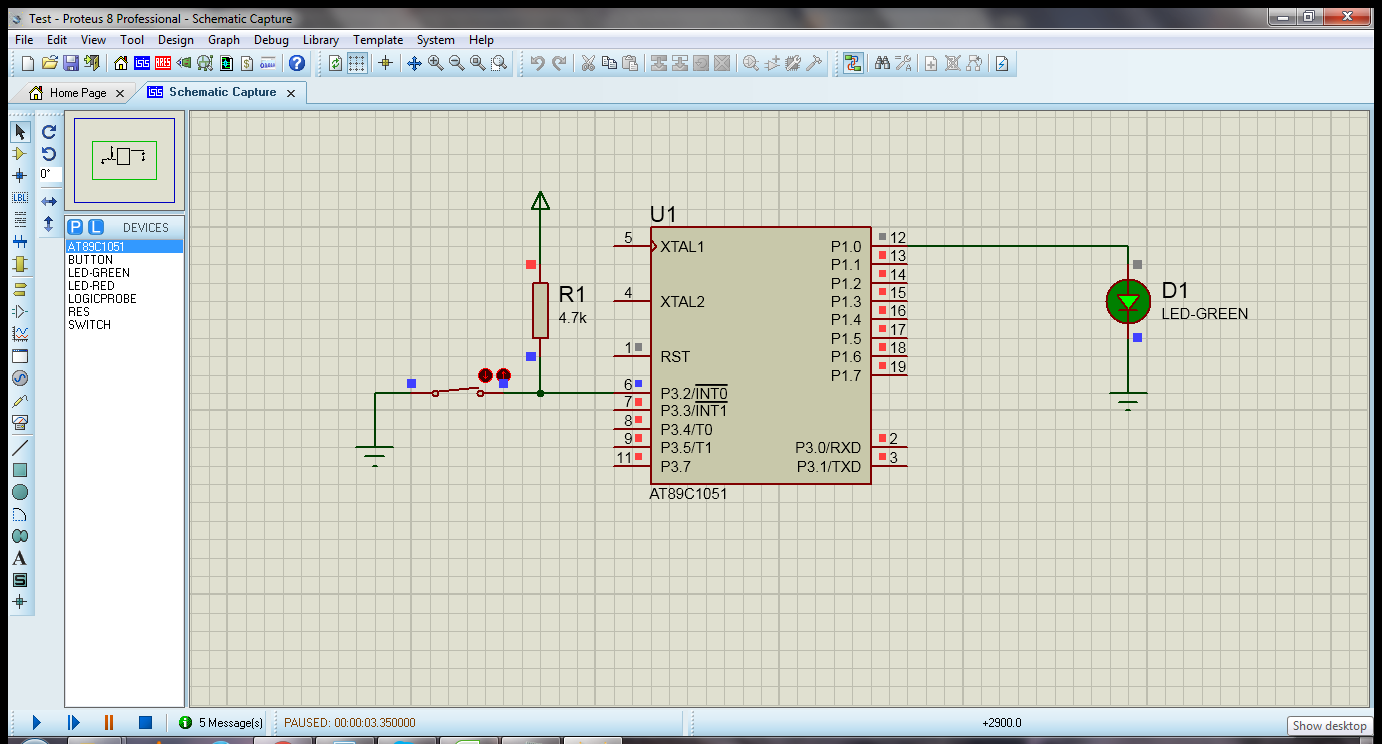The height and width of the screenshot is (744, 1382).
Task: Select the Component Mode tool
Action: 20,154
